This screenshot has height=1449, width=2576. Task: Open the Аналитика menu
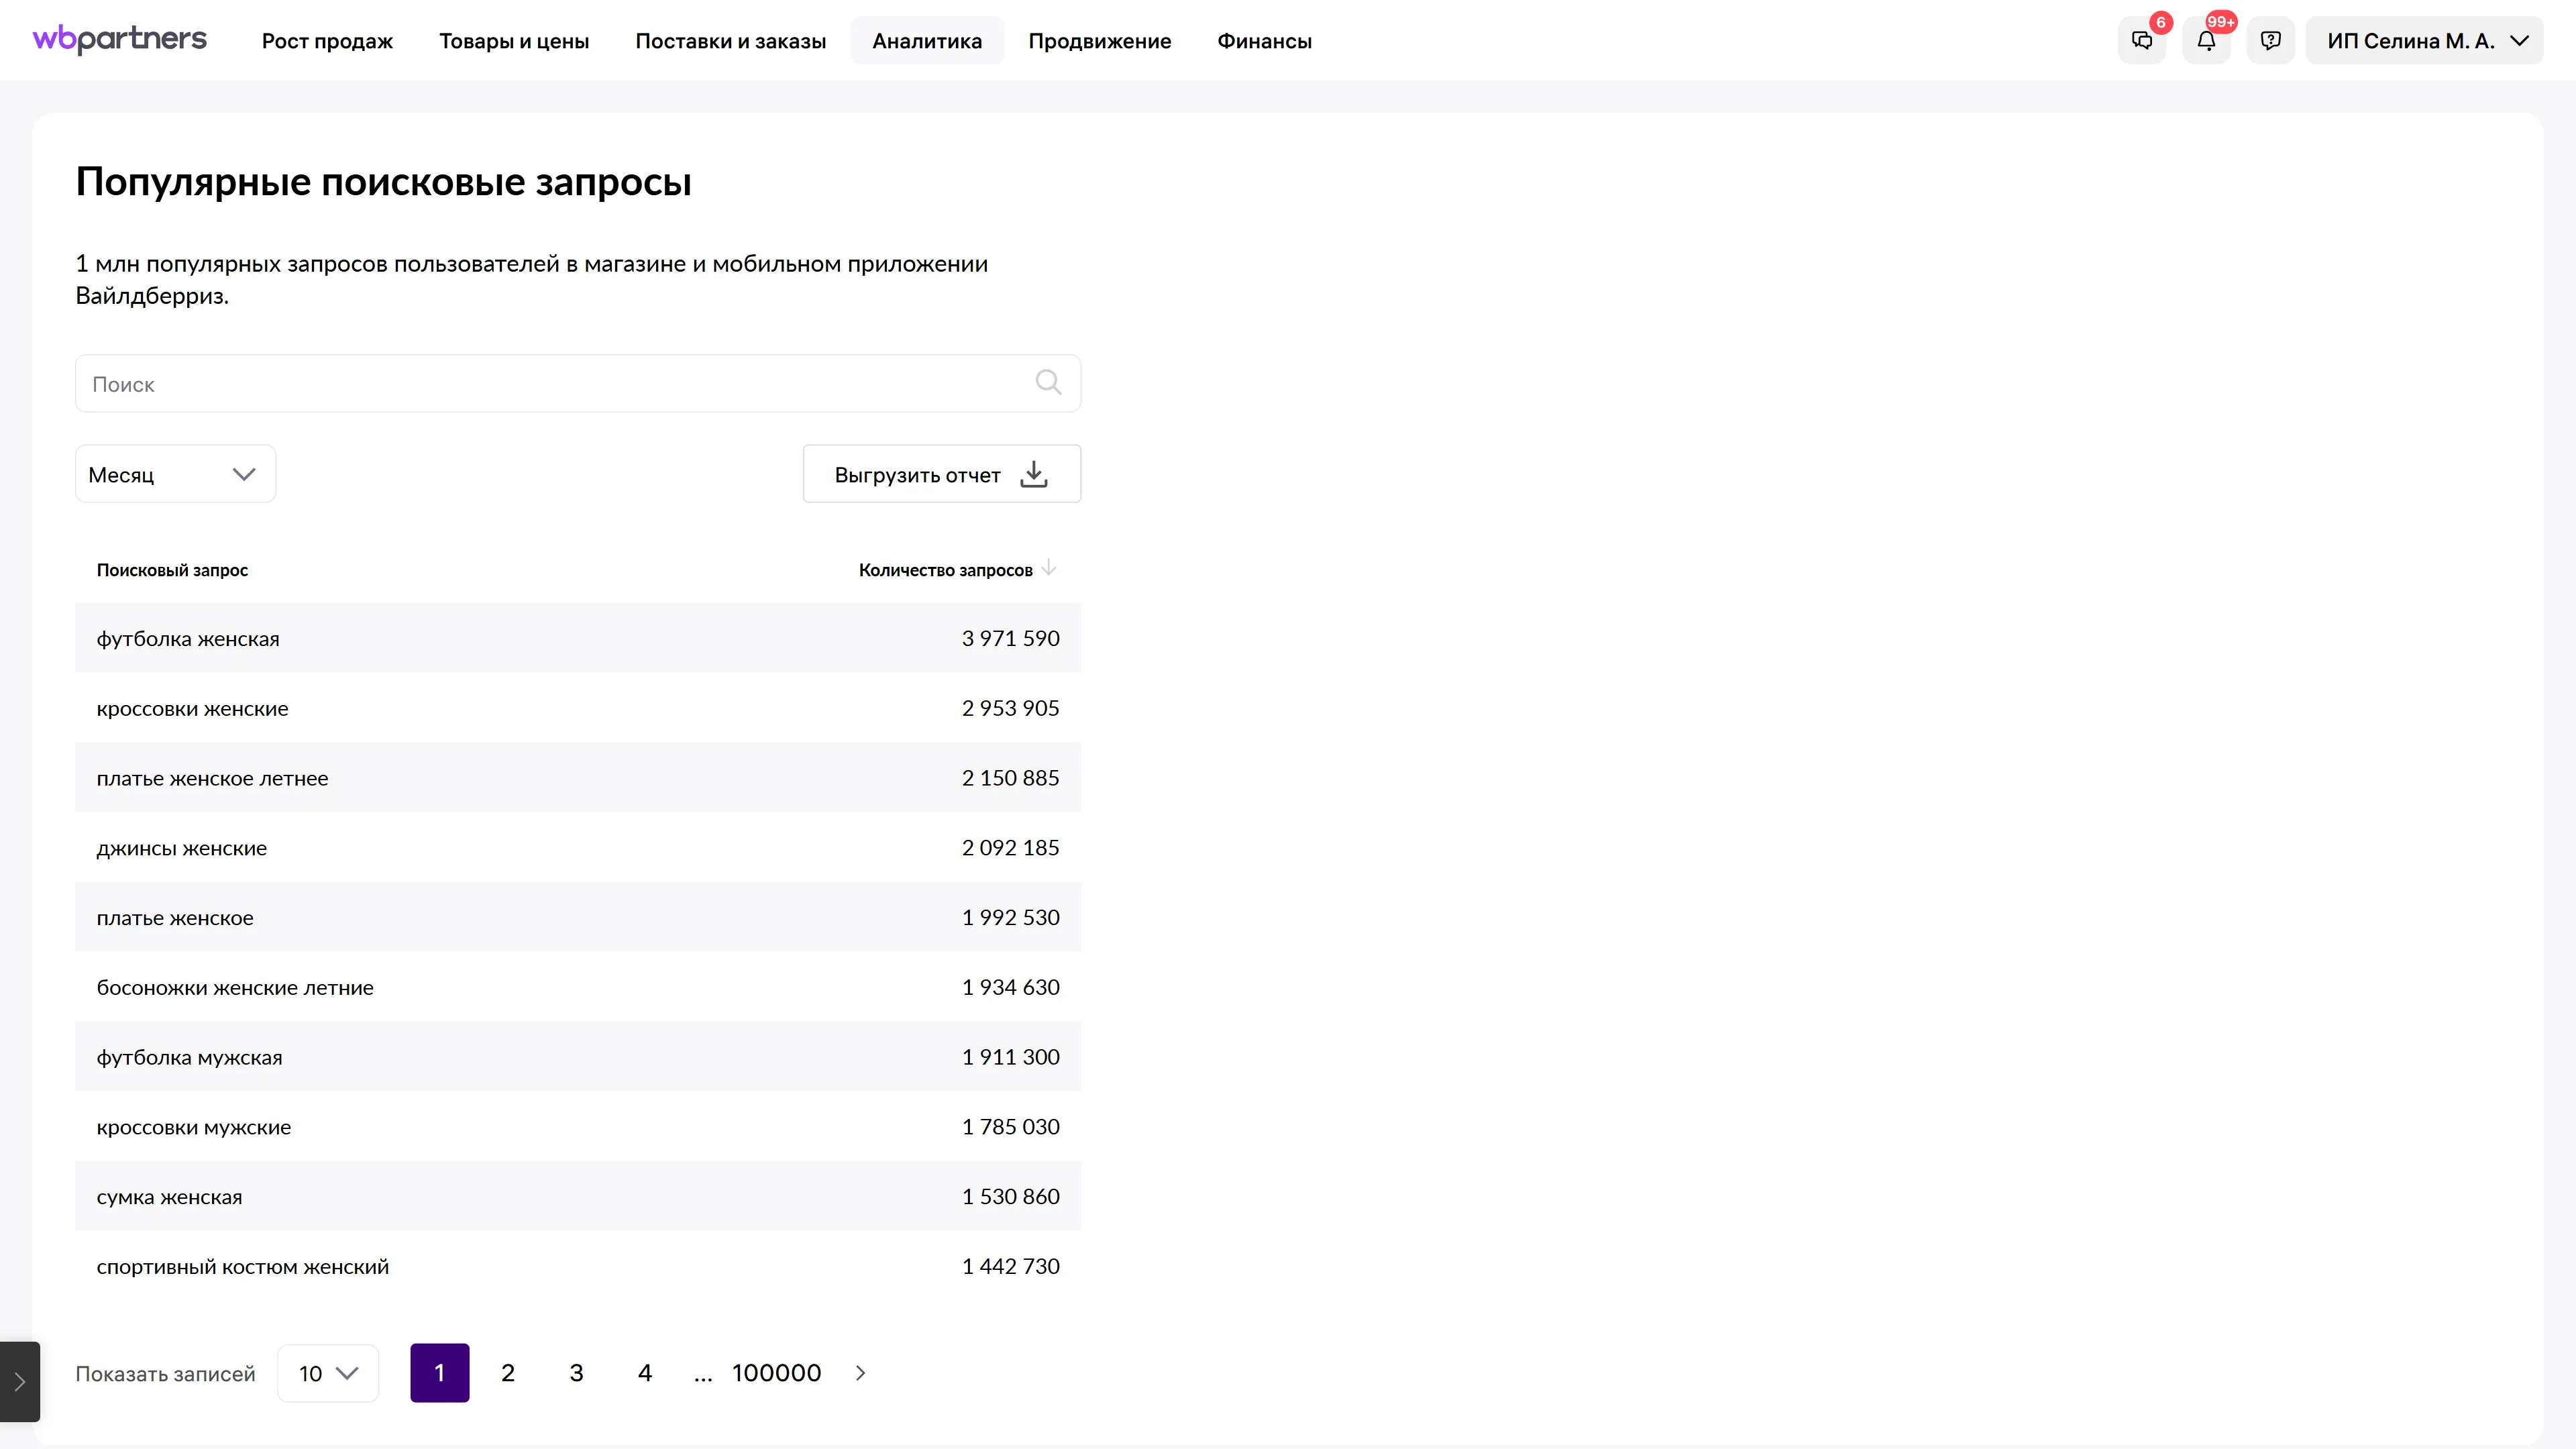[x=926, y=41]
